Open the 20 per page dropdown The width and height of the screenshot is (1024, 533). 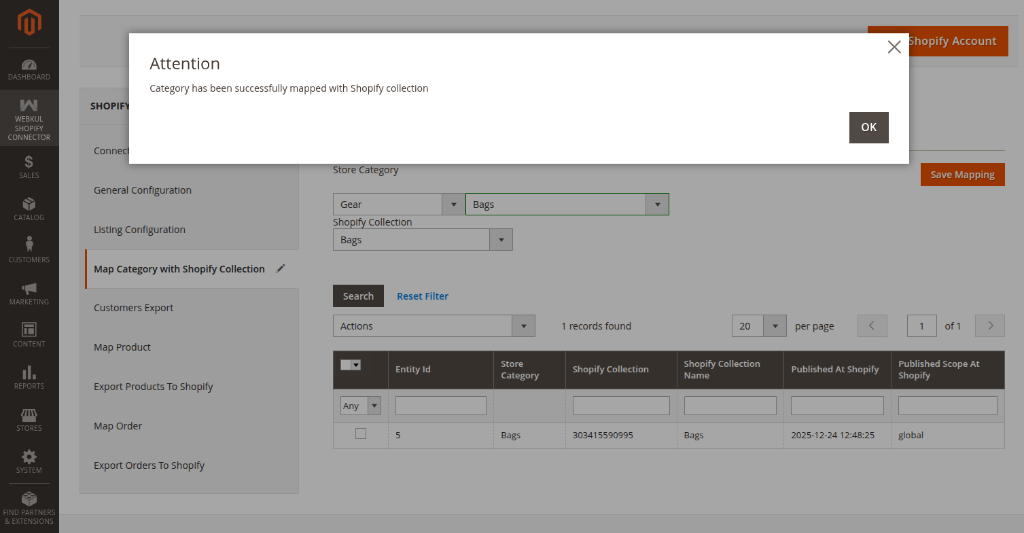[759, 326]
